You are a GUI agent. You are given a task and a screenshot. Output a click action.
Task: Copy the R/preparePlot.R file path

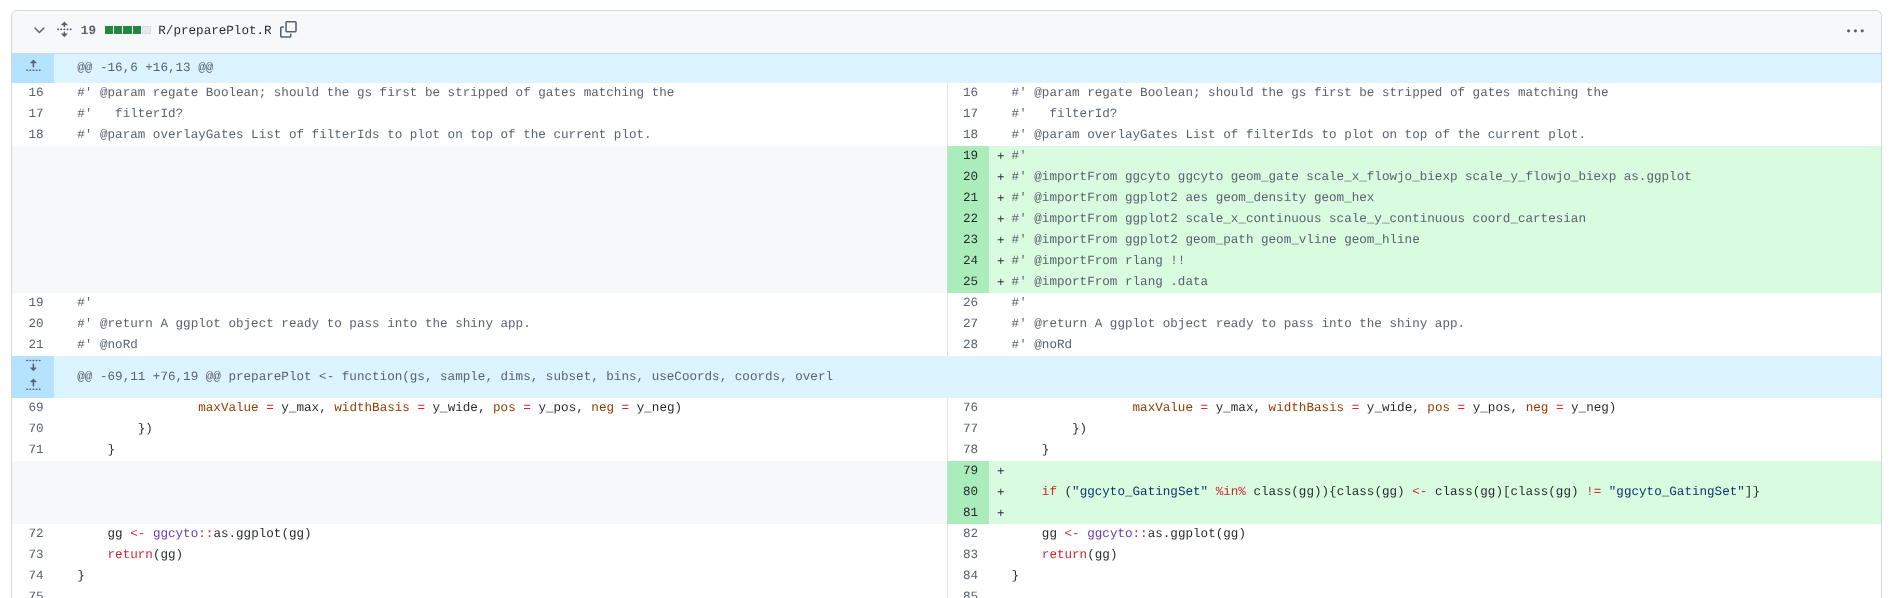pos(288,30)
